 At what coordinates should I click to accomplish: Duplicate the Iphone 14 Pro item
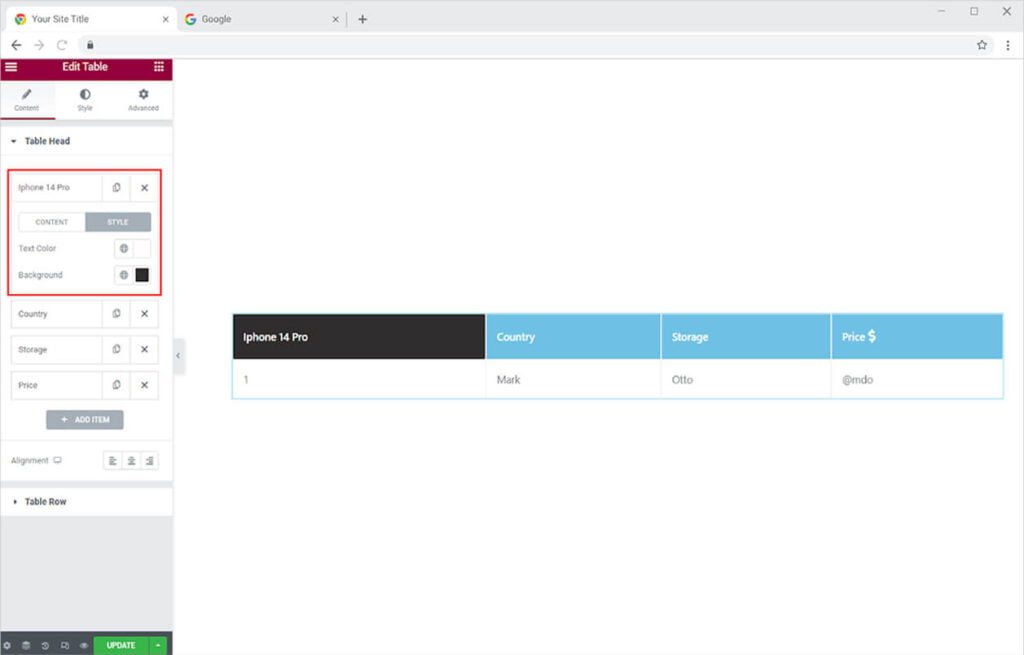click(x=116, y=188)
